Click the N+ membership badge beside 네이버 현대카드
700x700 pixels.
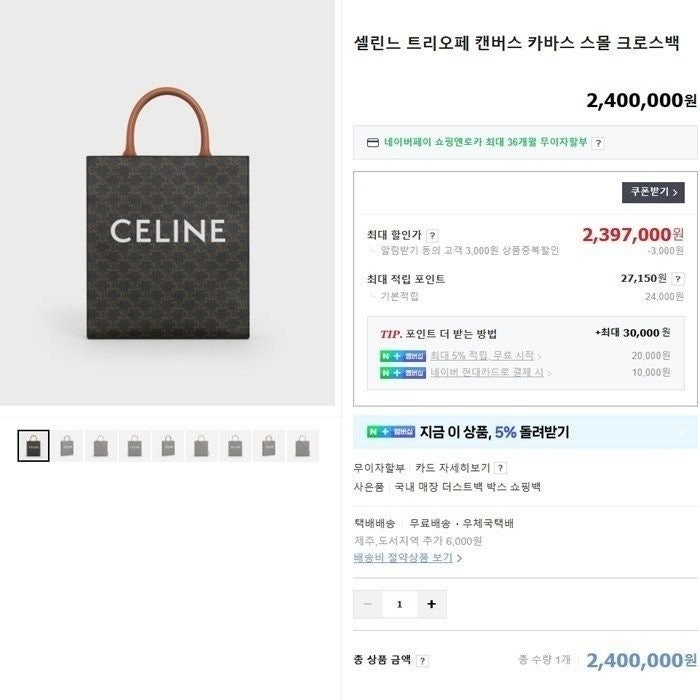[x=403, y=372]
